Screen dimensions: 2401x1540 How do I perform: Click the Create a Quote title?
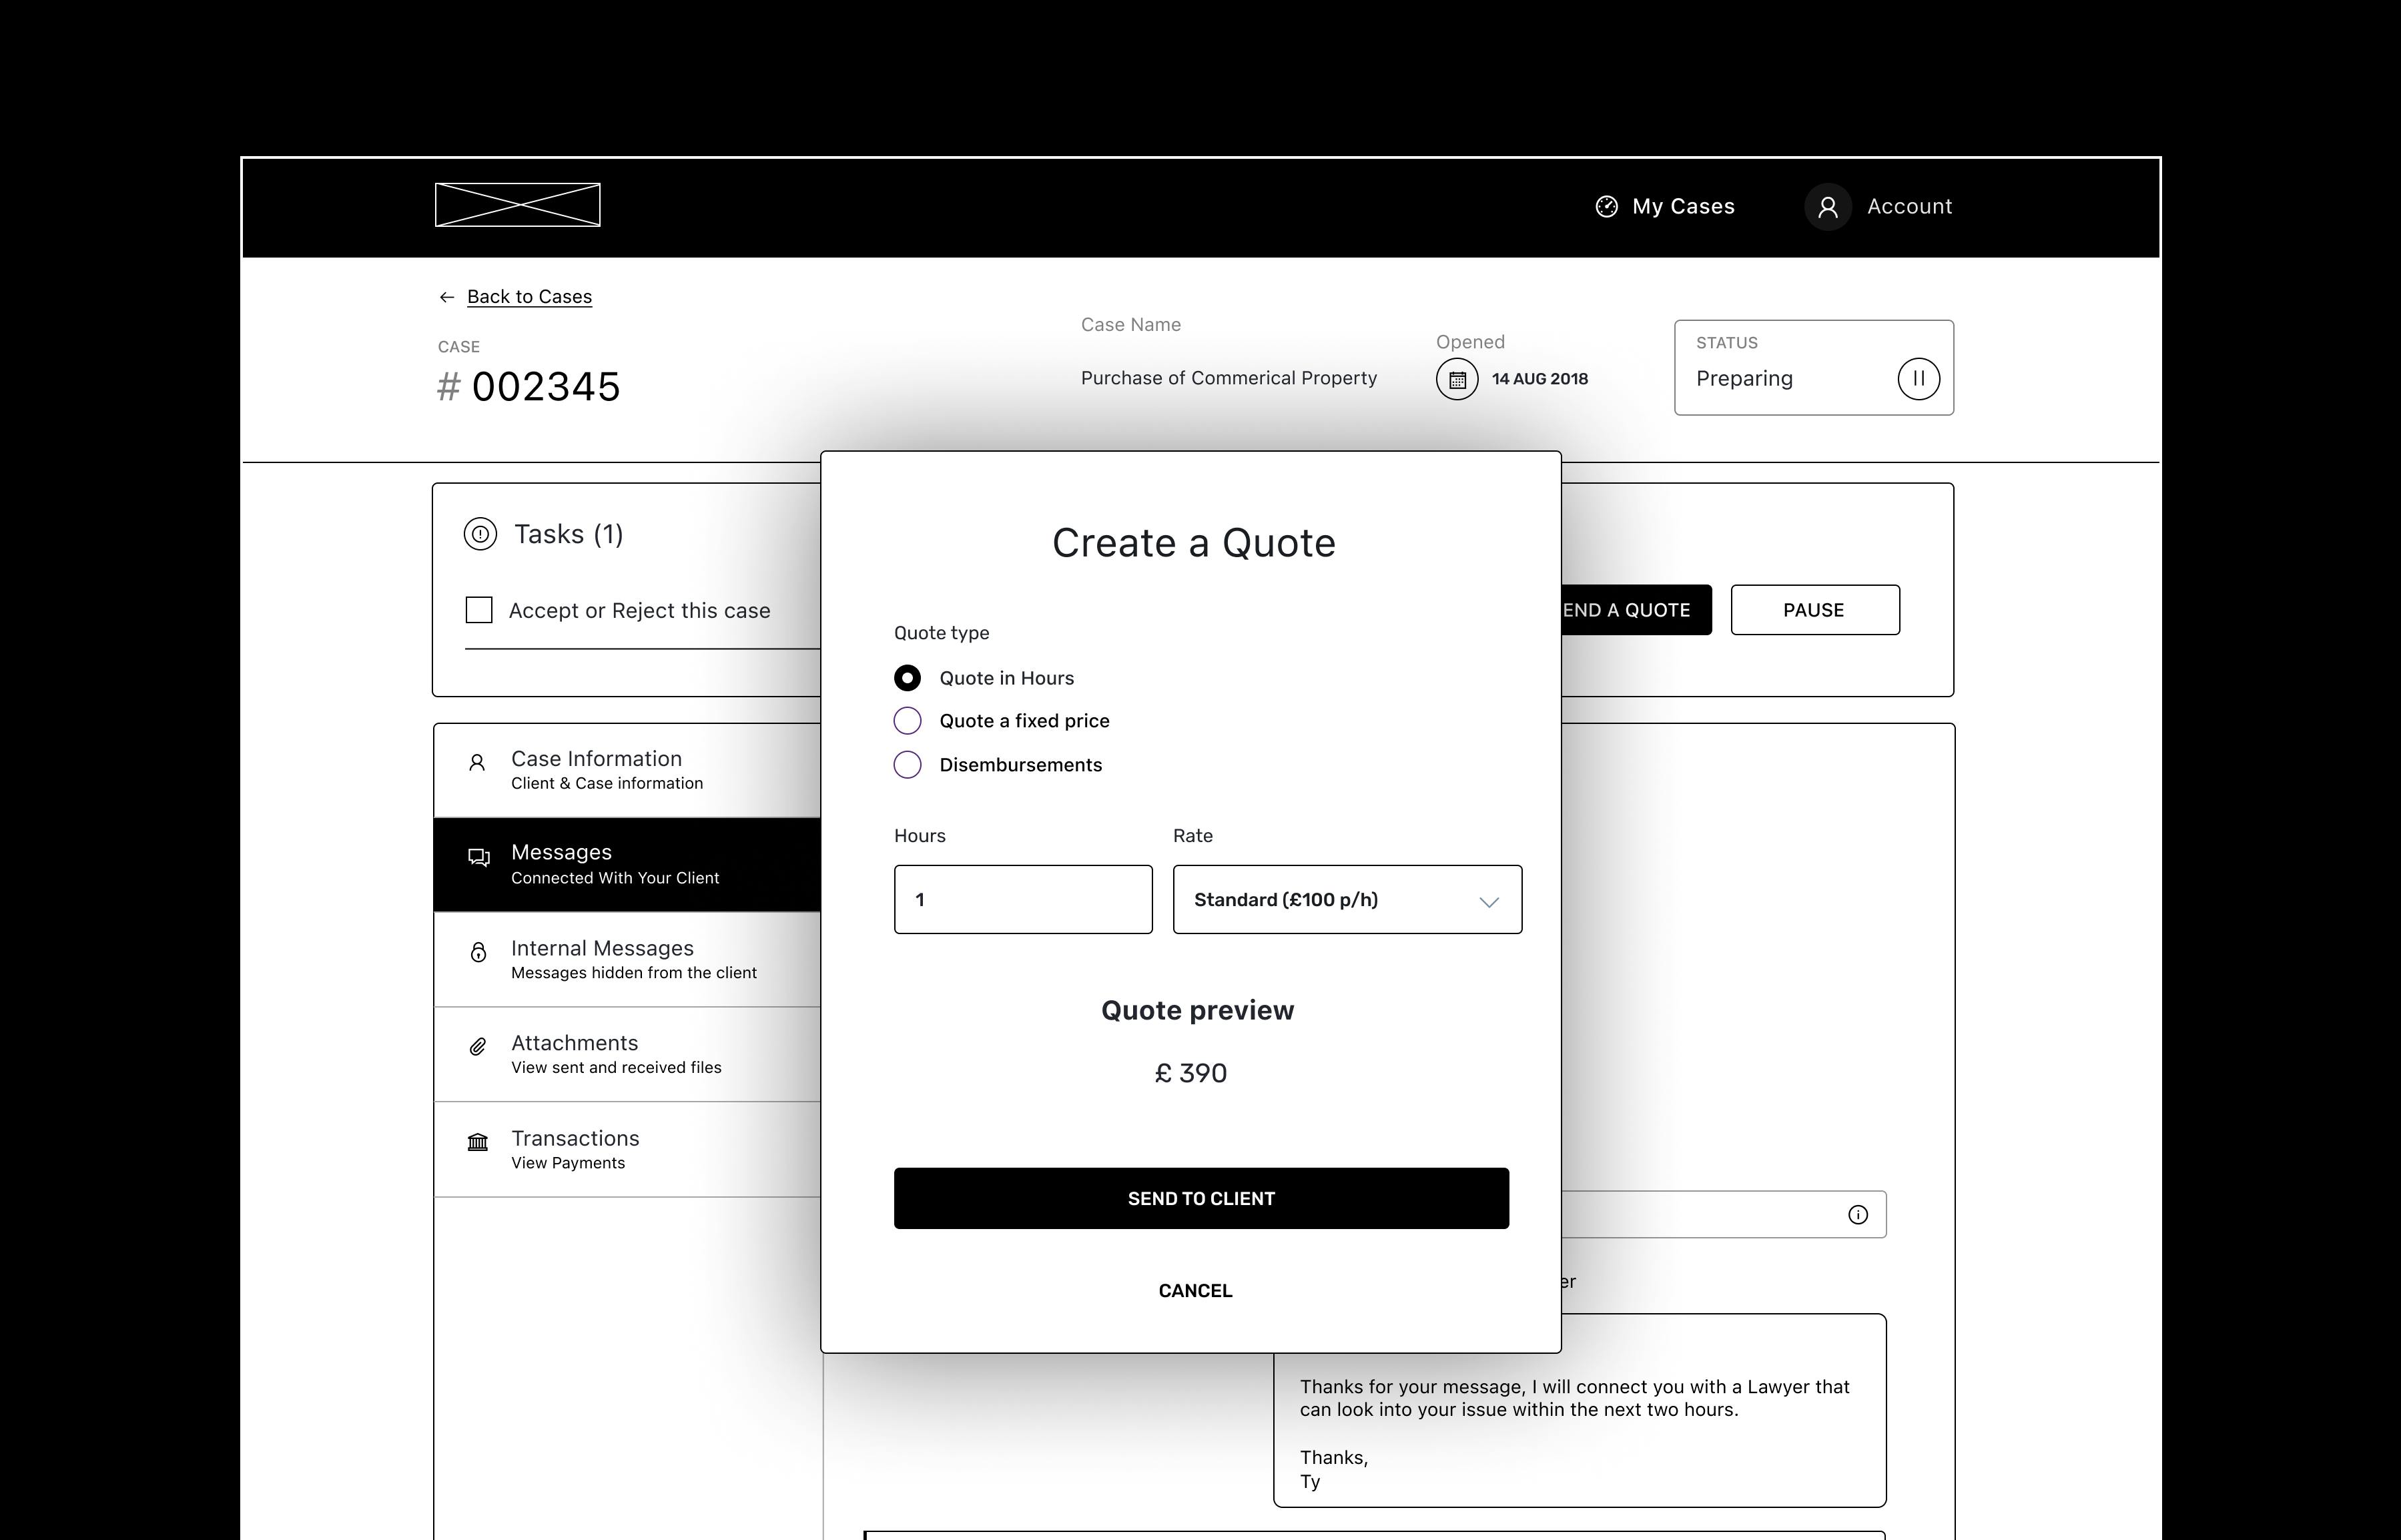(1193, 543)
